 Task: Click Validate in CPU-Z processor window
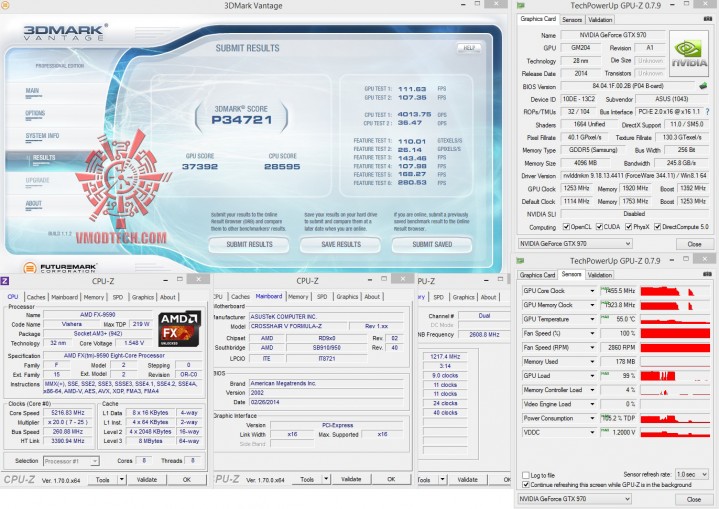(x=147, y=479)
